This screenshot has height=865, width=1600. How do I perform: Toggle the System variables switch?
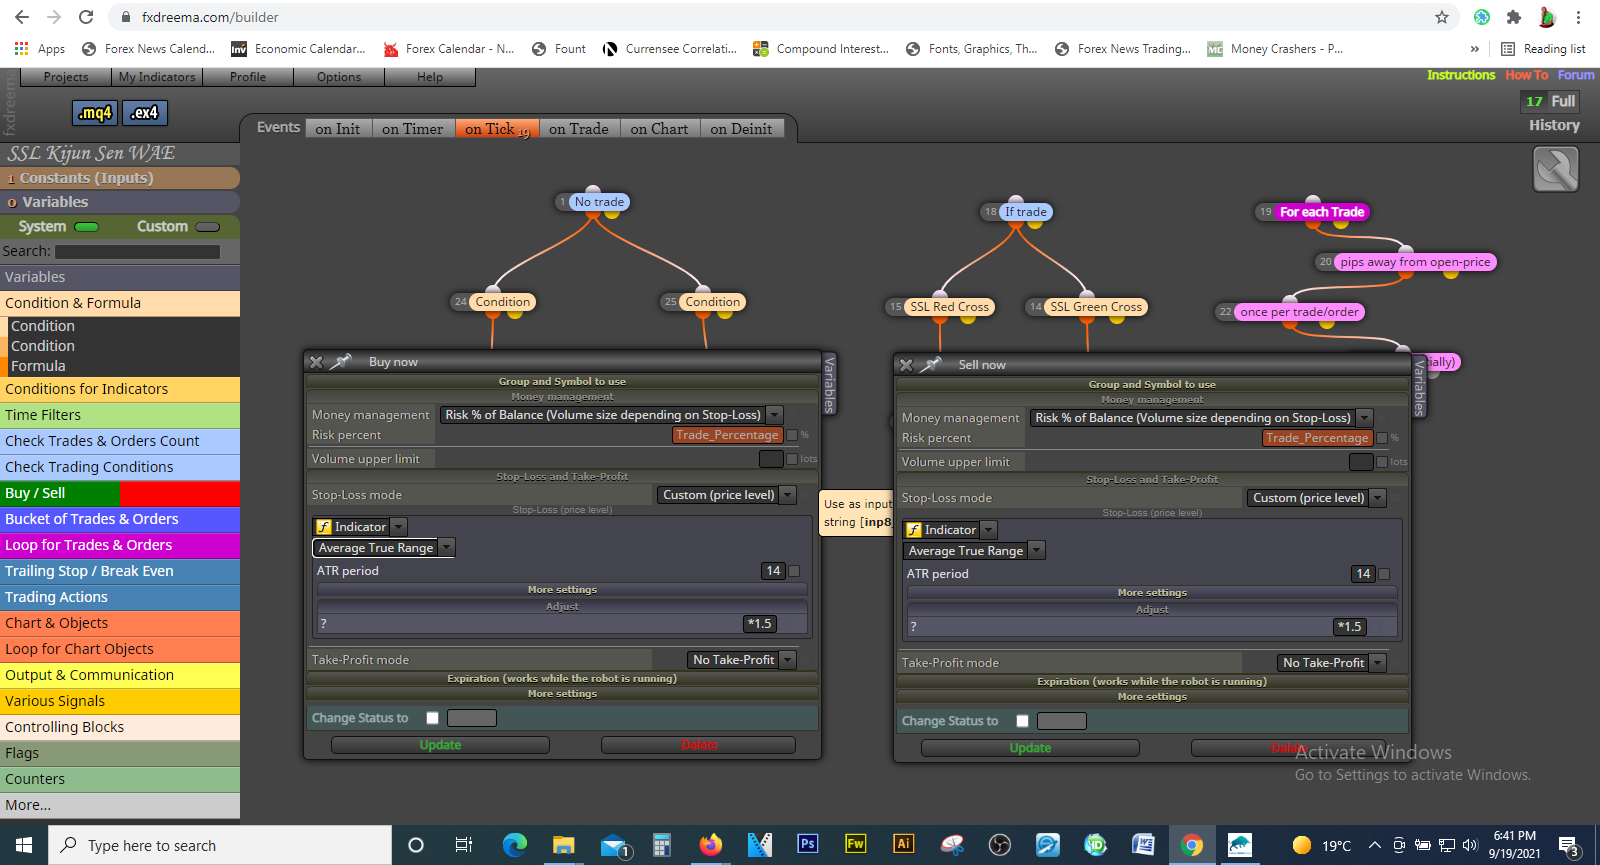click(87, 227)
